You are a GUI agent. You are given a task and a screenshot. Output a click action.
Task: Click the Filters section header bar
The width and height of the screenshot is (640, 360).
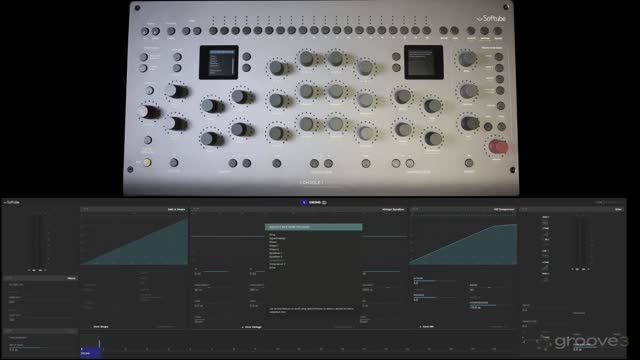point(40,278)
